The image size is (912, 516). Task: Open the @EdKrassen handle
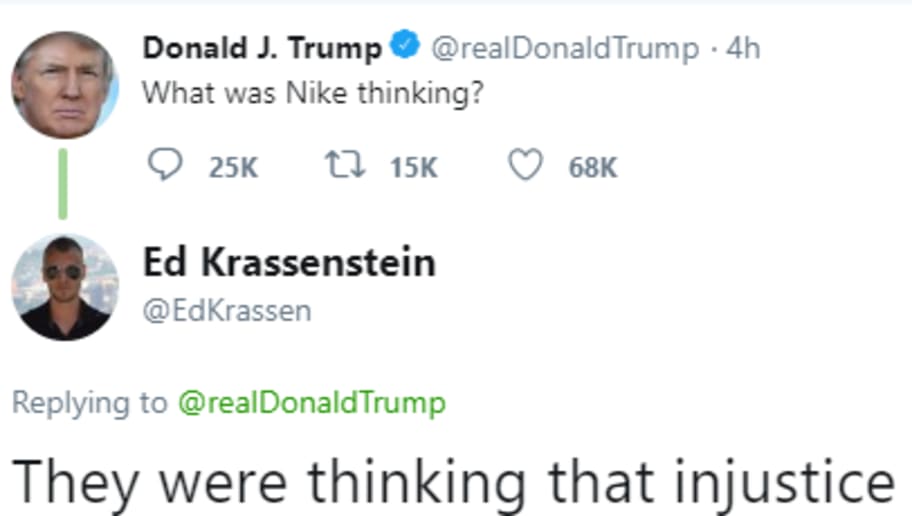(x=227, y=311)
